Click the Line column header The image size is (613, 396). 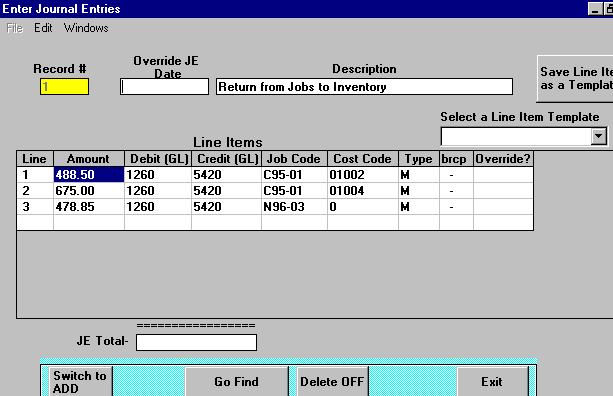[35, 159]
